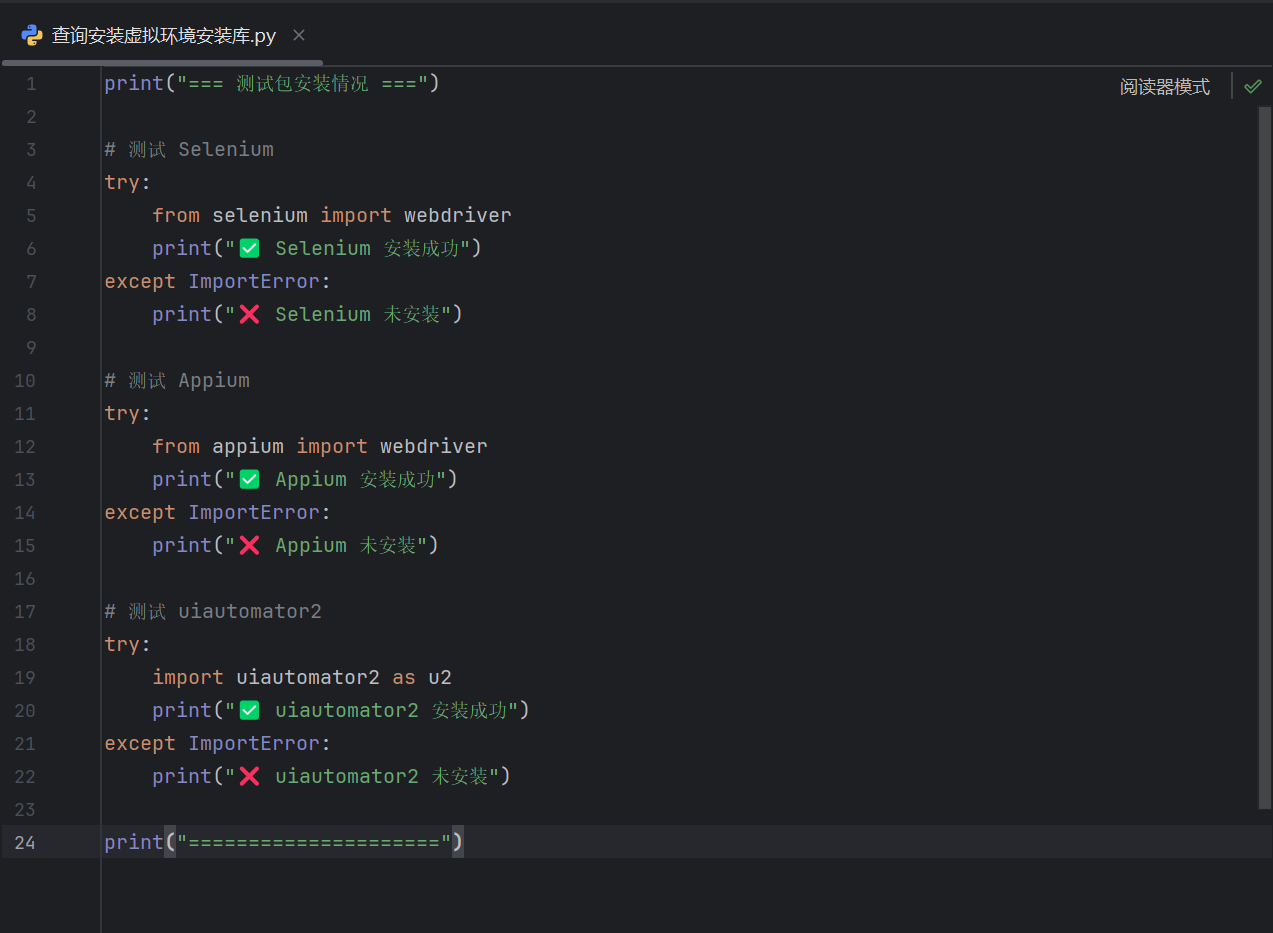The width and height of the screenshot is (1273, 933).
Task: Click 'import uiautomator2 as u2' line
Action: 302,678
